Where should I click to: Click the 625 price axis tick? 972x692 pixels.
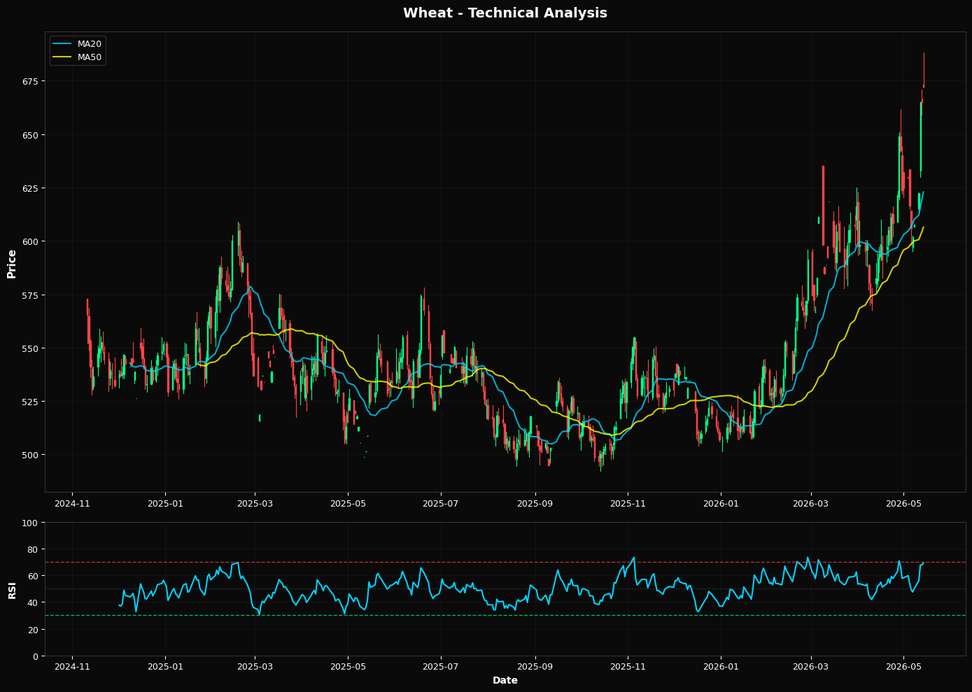[32, 188]
